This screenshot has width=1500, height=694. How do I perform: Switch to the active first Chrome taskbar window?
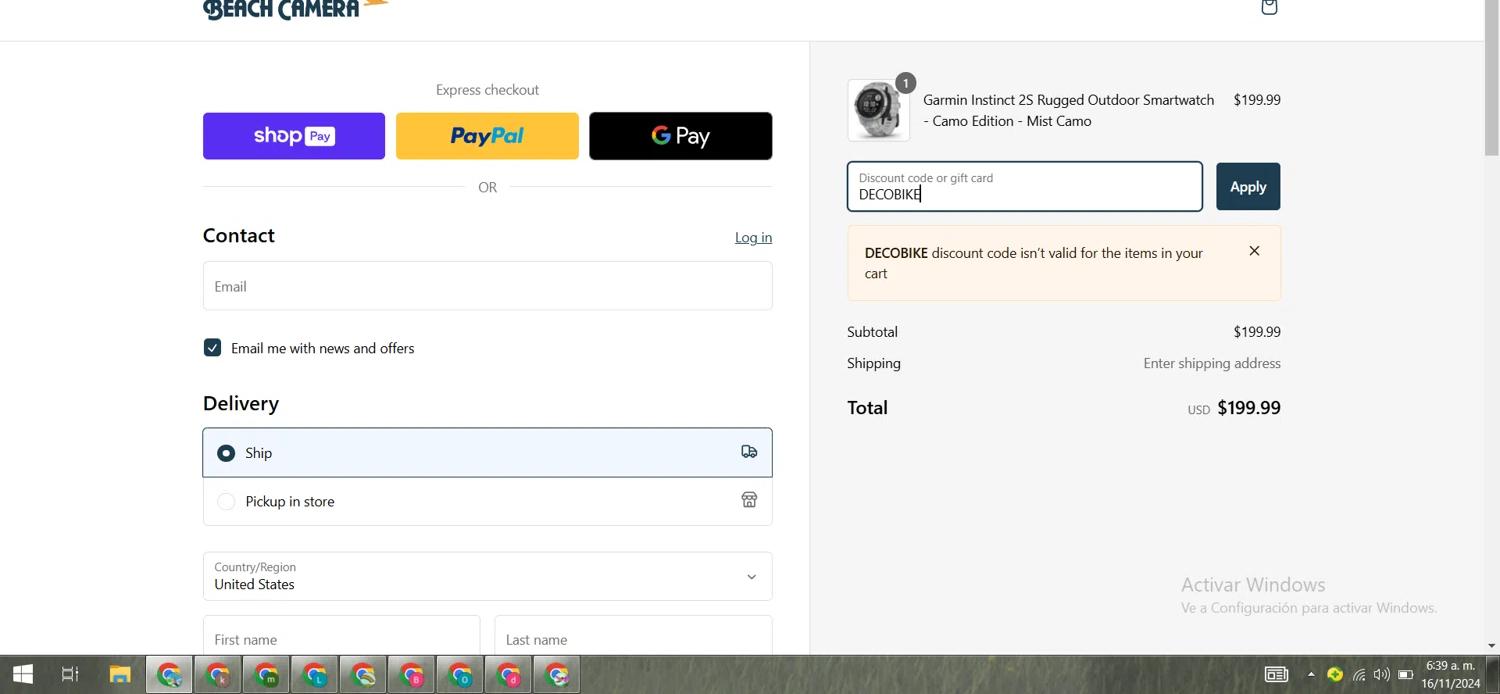pos(170,675)
